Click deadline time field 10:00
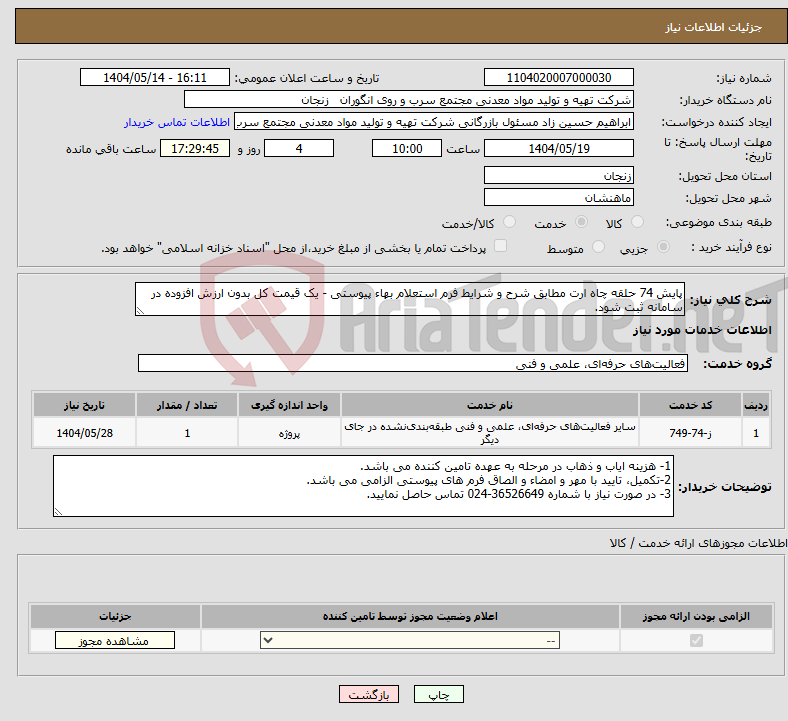 [407, 148]
